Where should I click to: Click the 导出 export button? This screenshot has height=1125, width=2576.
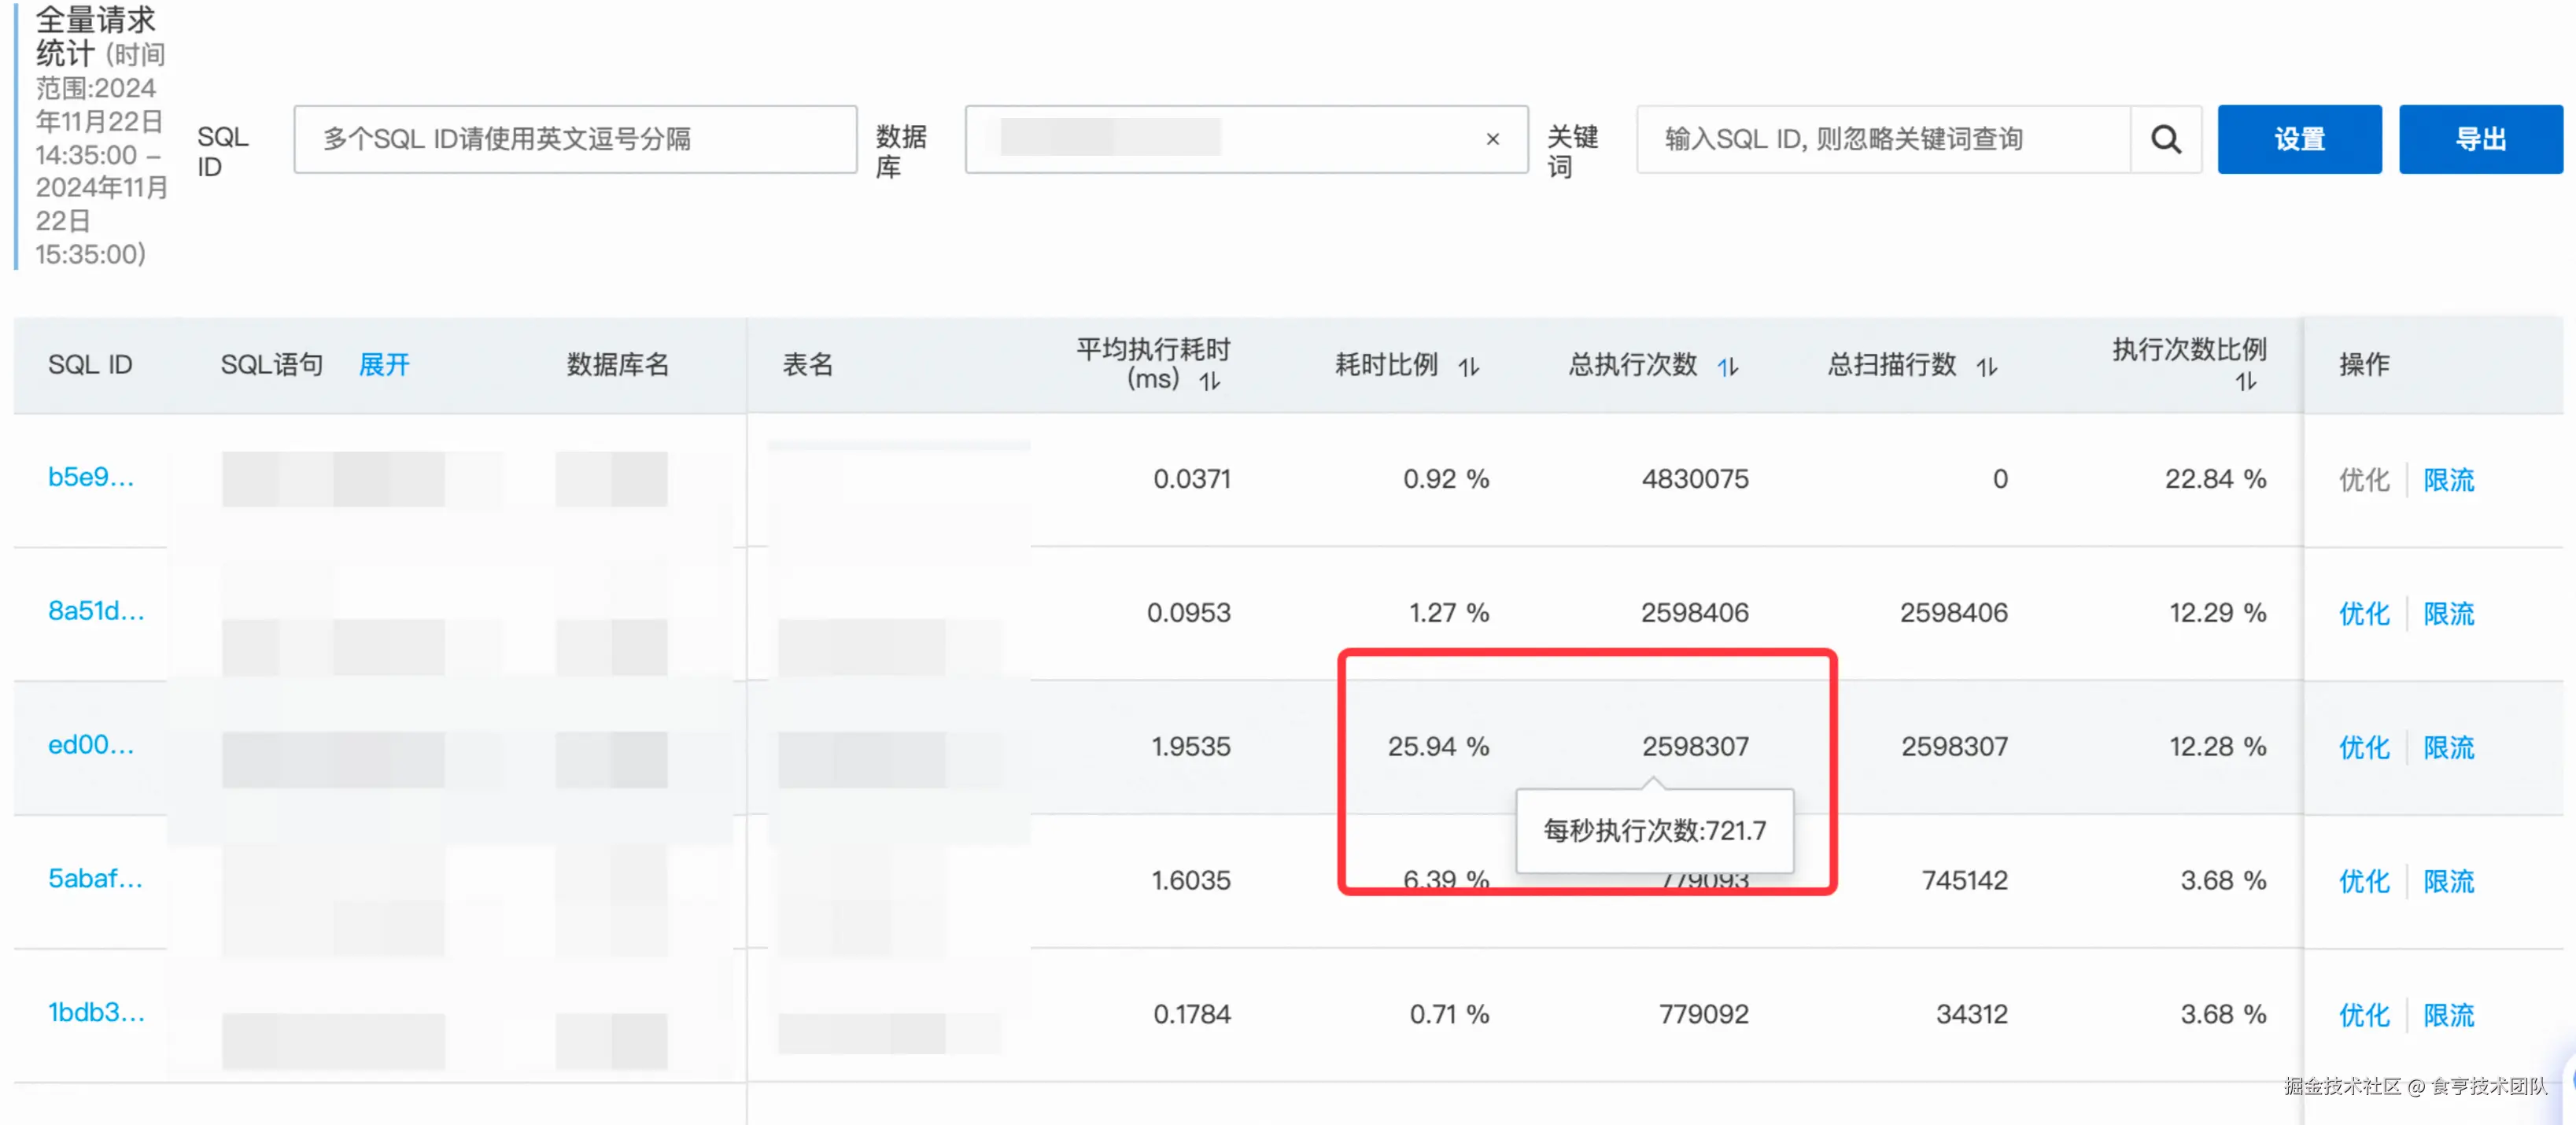coord(2480,139)
